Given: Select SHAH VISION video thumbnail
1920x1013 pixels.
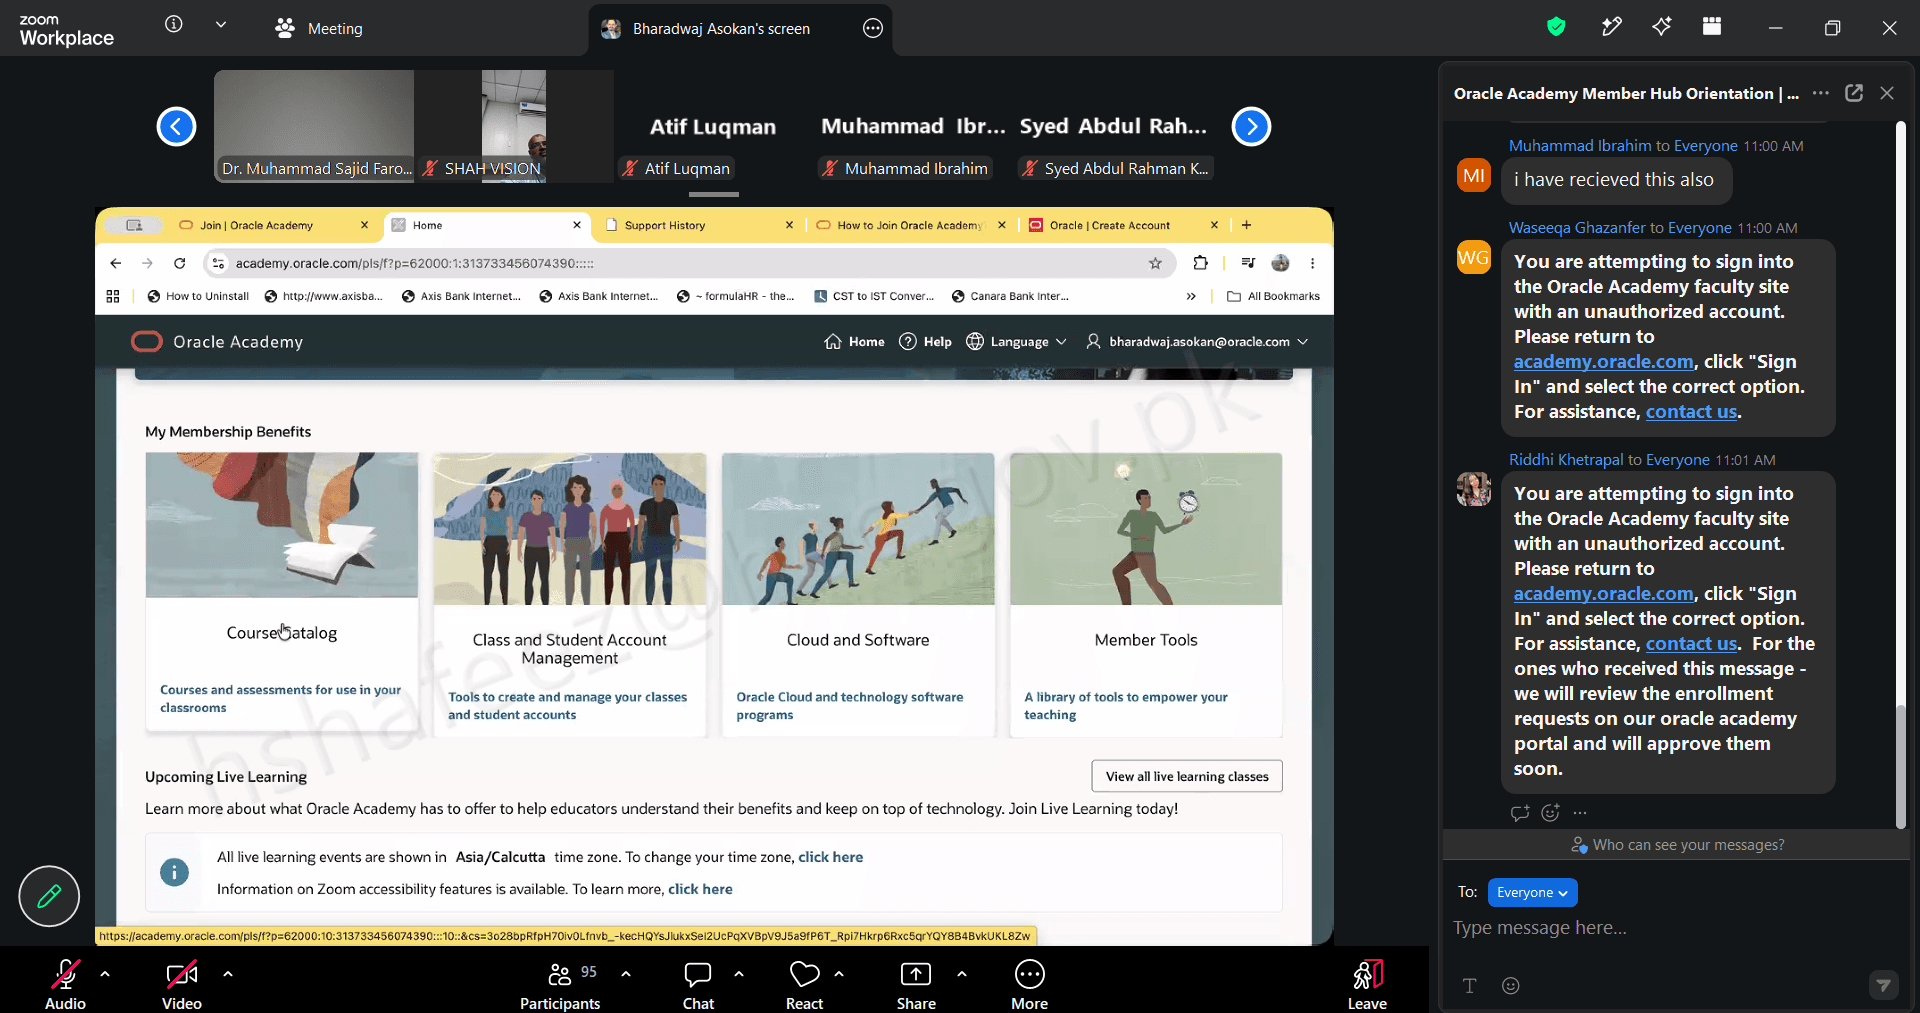Looking at the screenshot, I should [514, 126].
